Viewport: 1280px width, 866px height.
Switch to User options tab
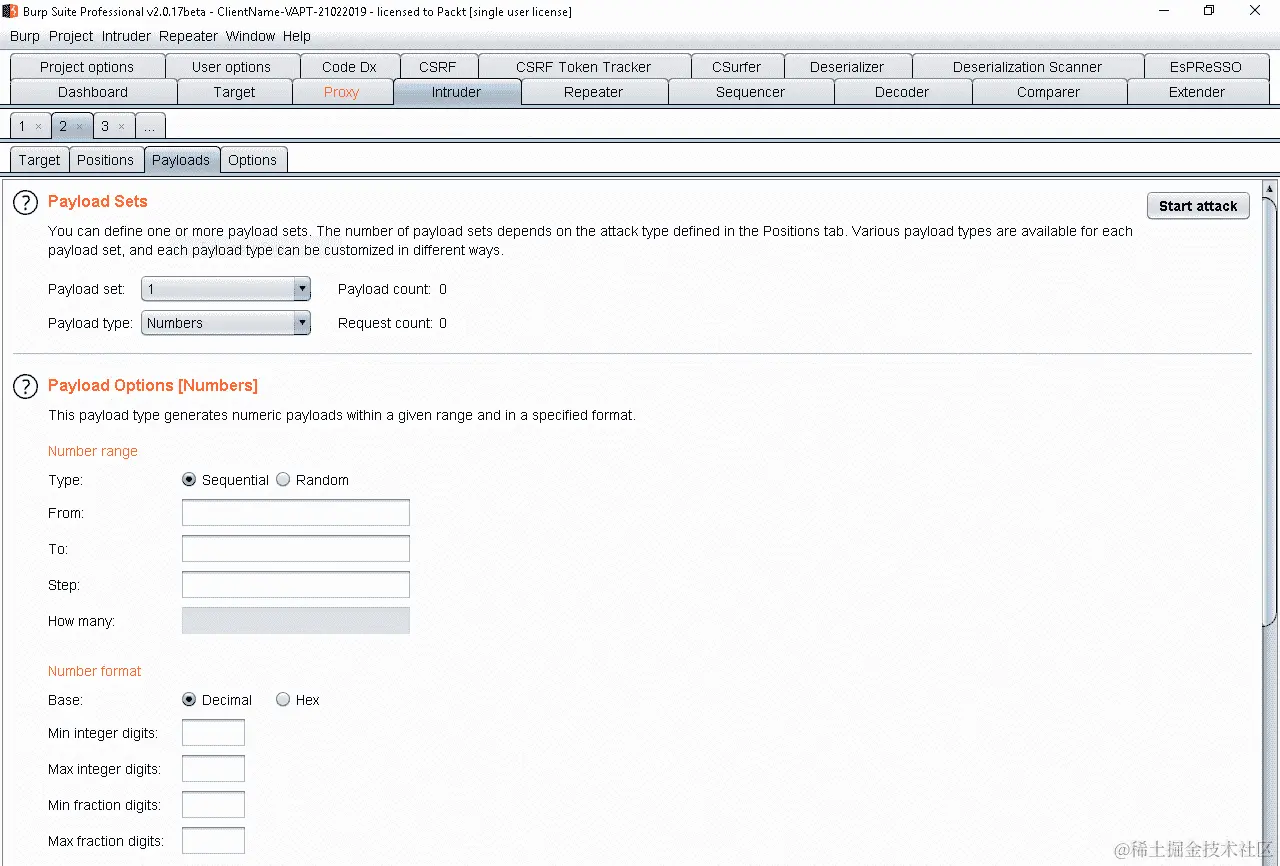pyautogui.click(x=231, y=67)
